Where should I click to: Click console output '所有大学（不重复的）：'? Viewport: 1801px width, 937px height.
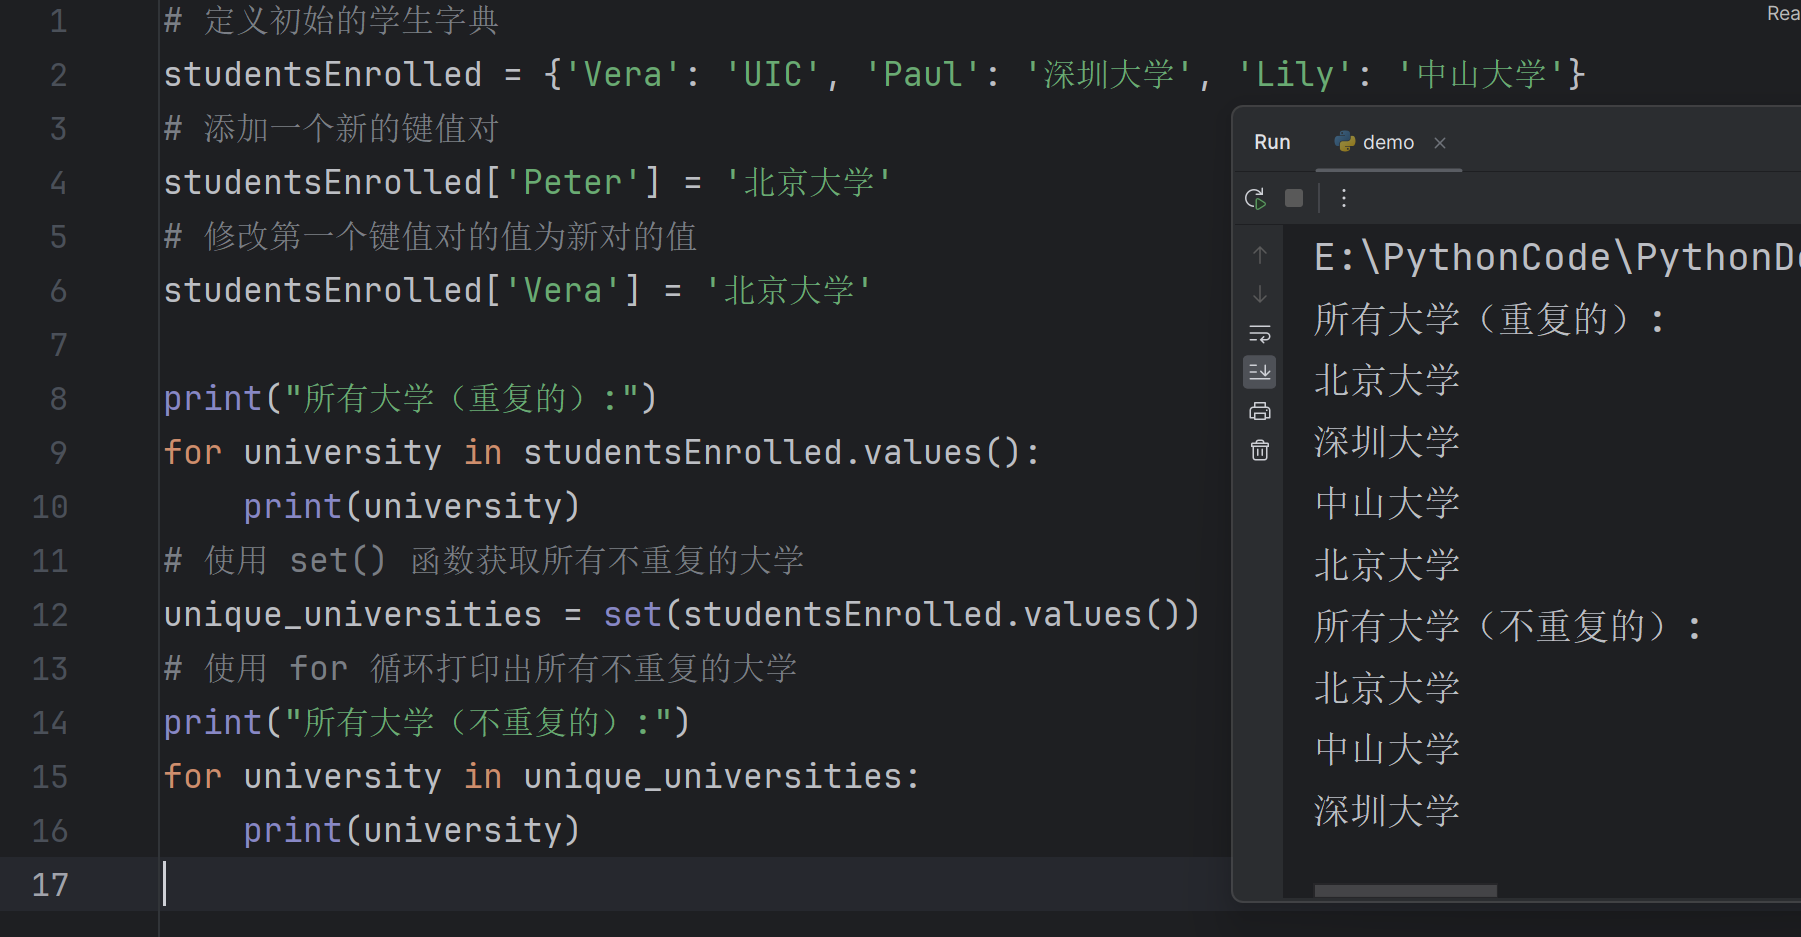[1508, 626]
